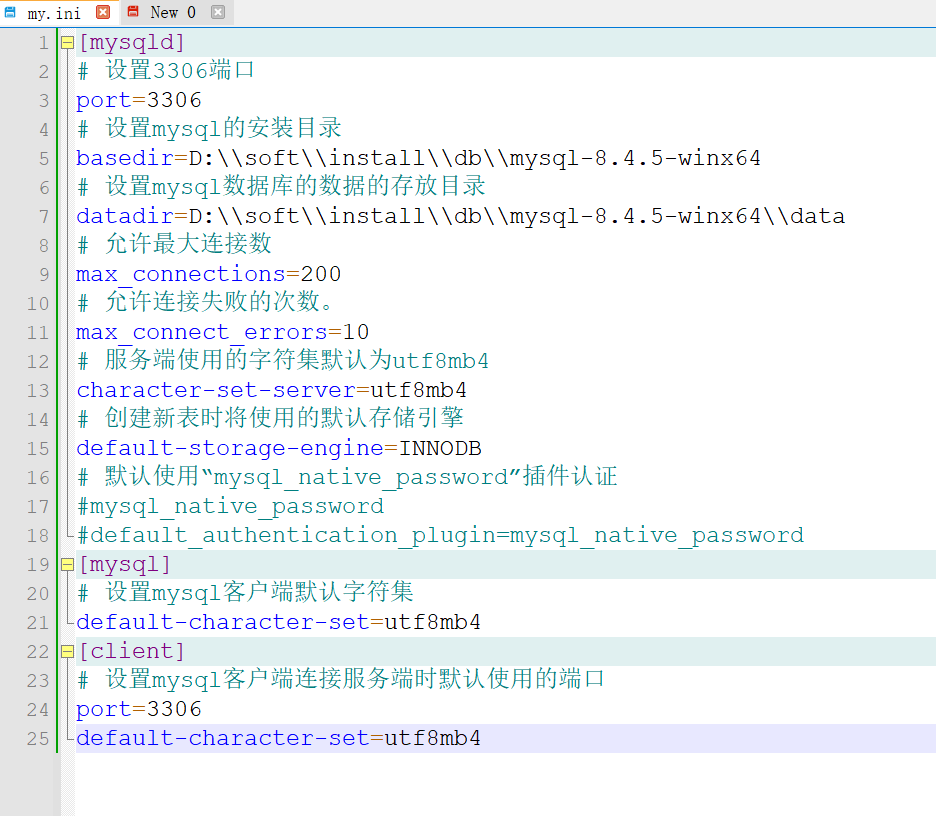Click the basedir path line
Image resolution: width=936 pixels, height=816 pixels.
click(x=418, y=158)
